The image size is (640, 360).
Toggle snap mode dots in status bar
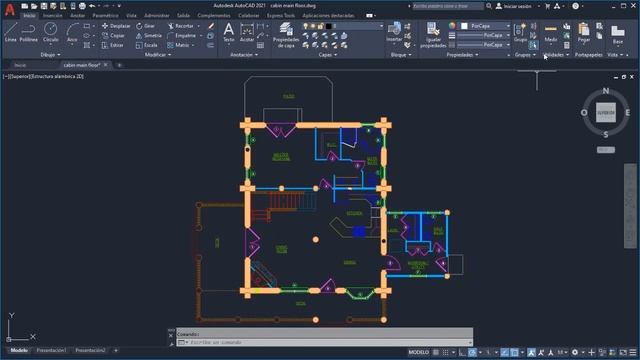pyautogui.click(x=445, y=352)
